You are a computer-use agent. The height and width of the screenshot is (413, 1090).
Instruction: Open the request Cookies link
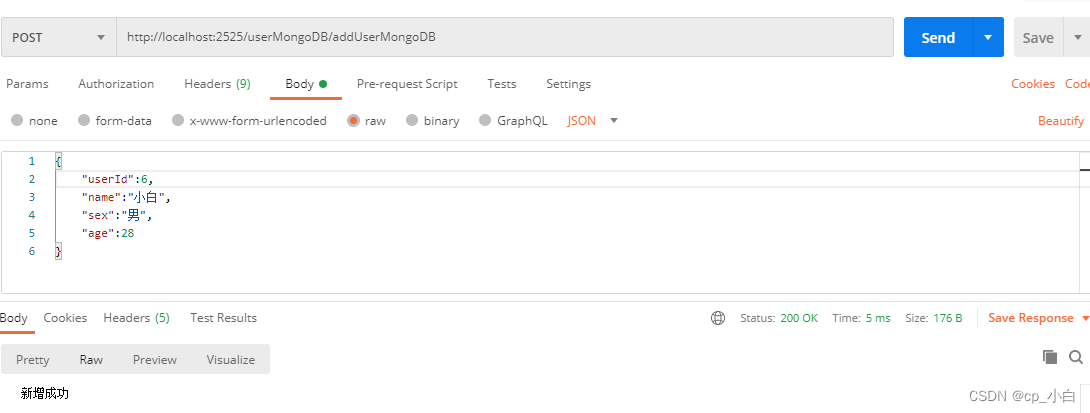point(1032,84)
